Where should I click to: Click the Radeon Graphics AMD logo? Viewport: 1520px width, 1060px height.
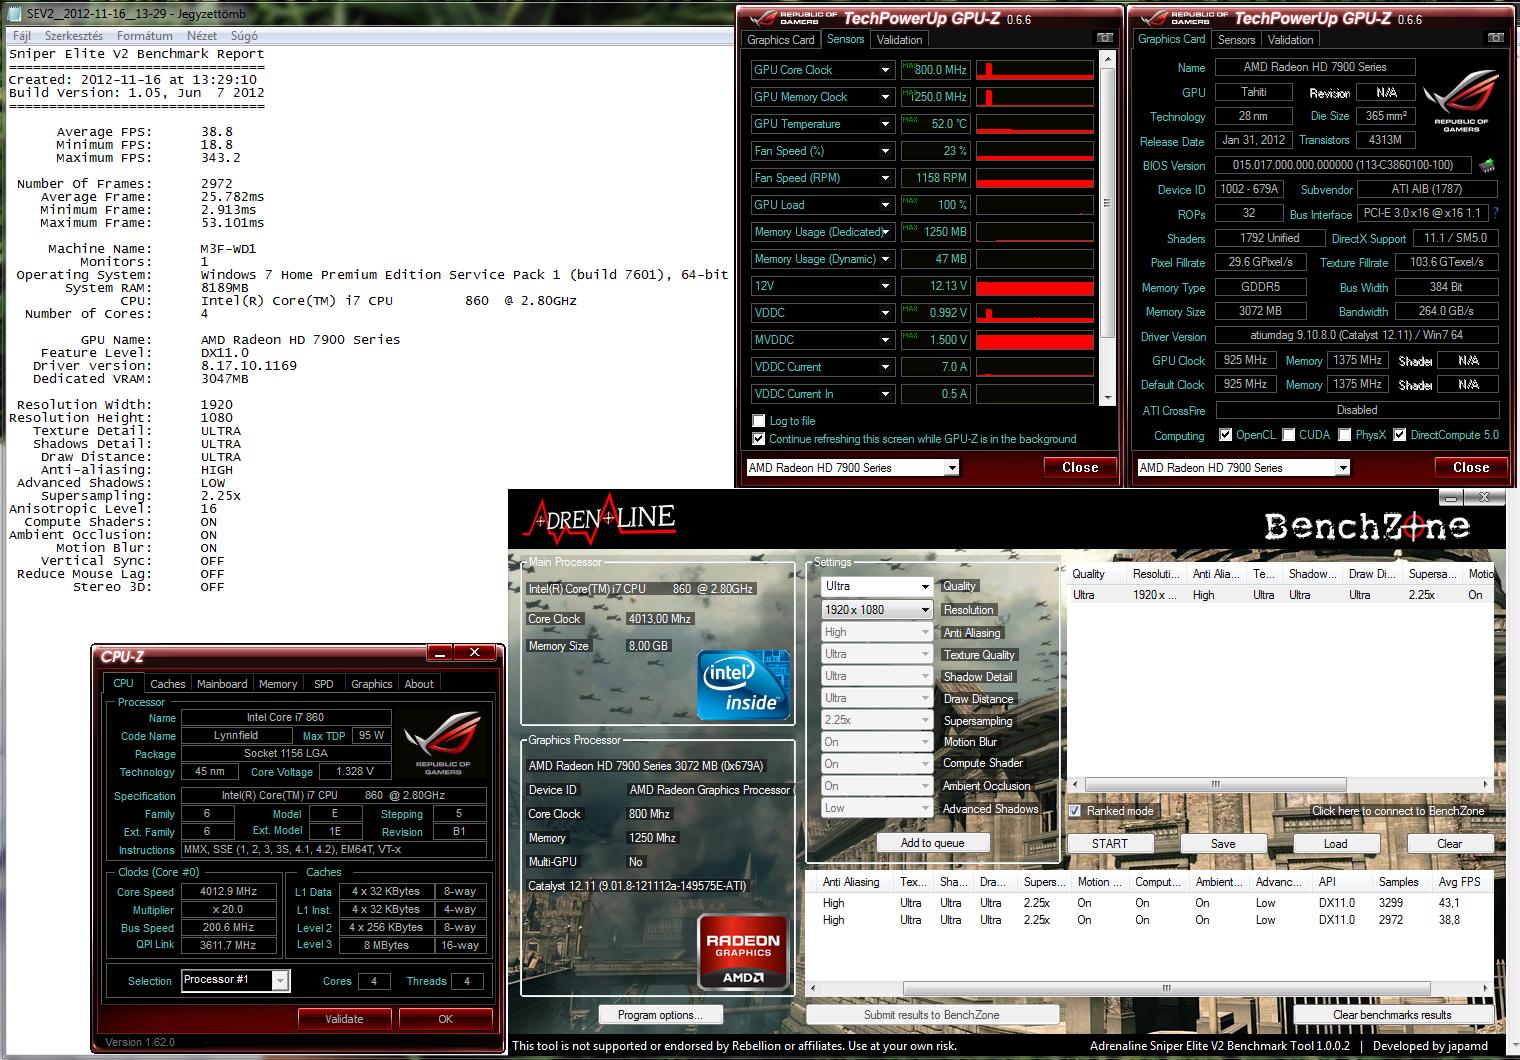pyautogui.click(x=742, y=951)
